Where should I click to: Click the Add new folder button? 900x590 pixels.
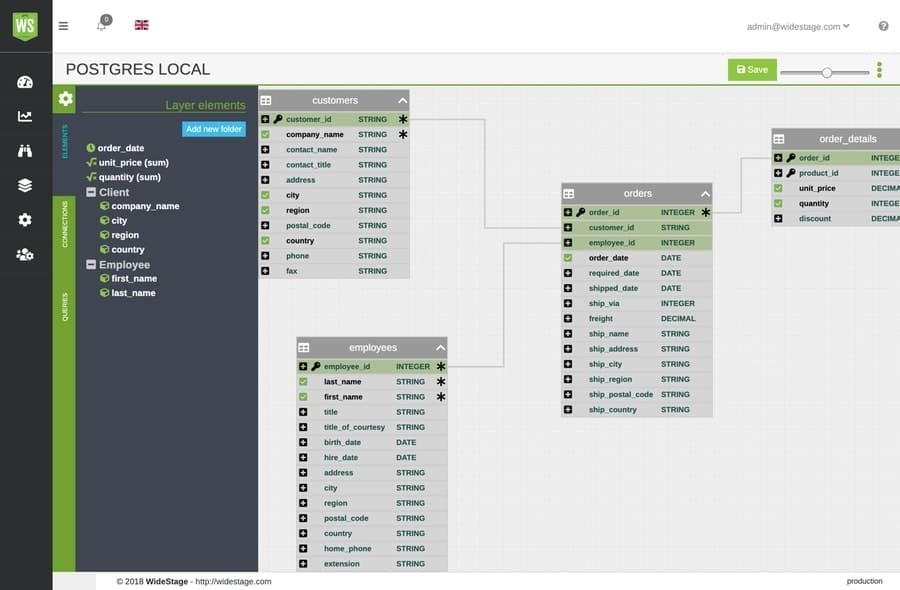coord(214,129)
